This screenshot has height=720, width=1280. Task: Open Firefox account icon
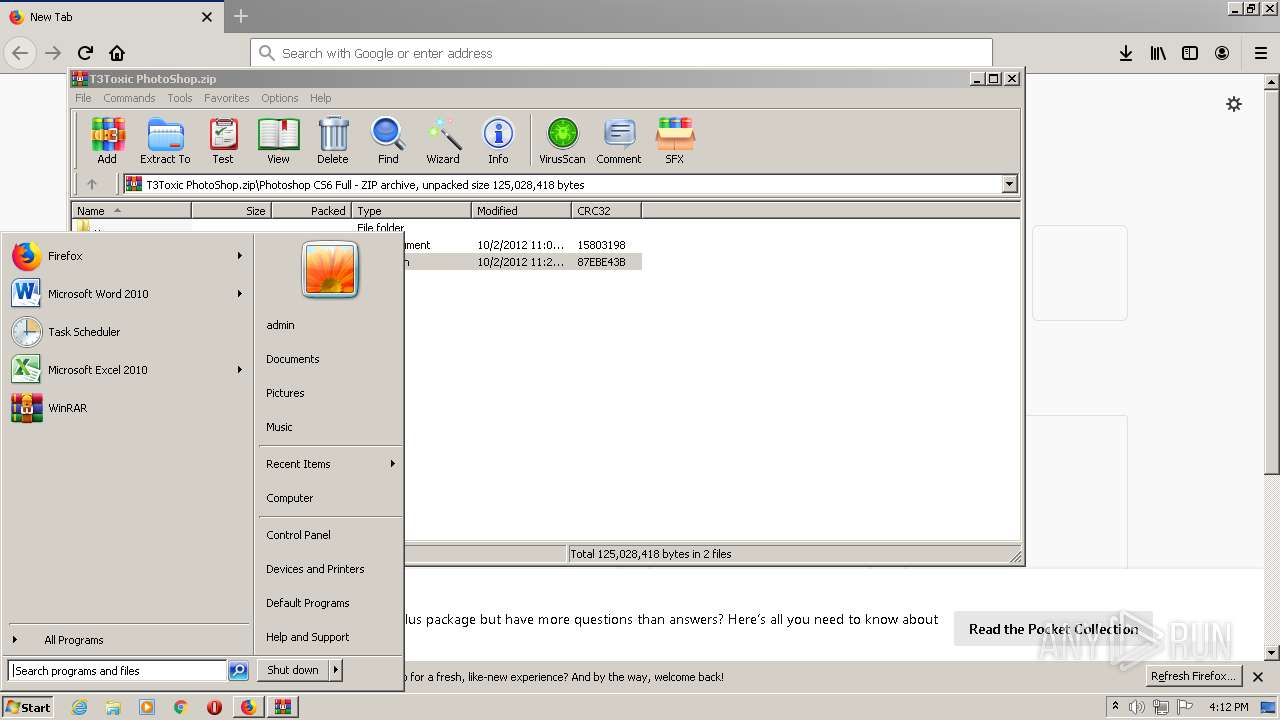[x=1222, y=53]
